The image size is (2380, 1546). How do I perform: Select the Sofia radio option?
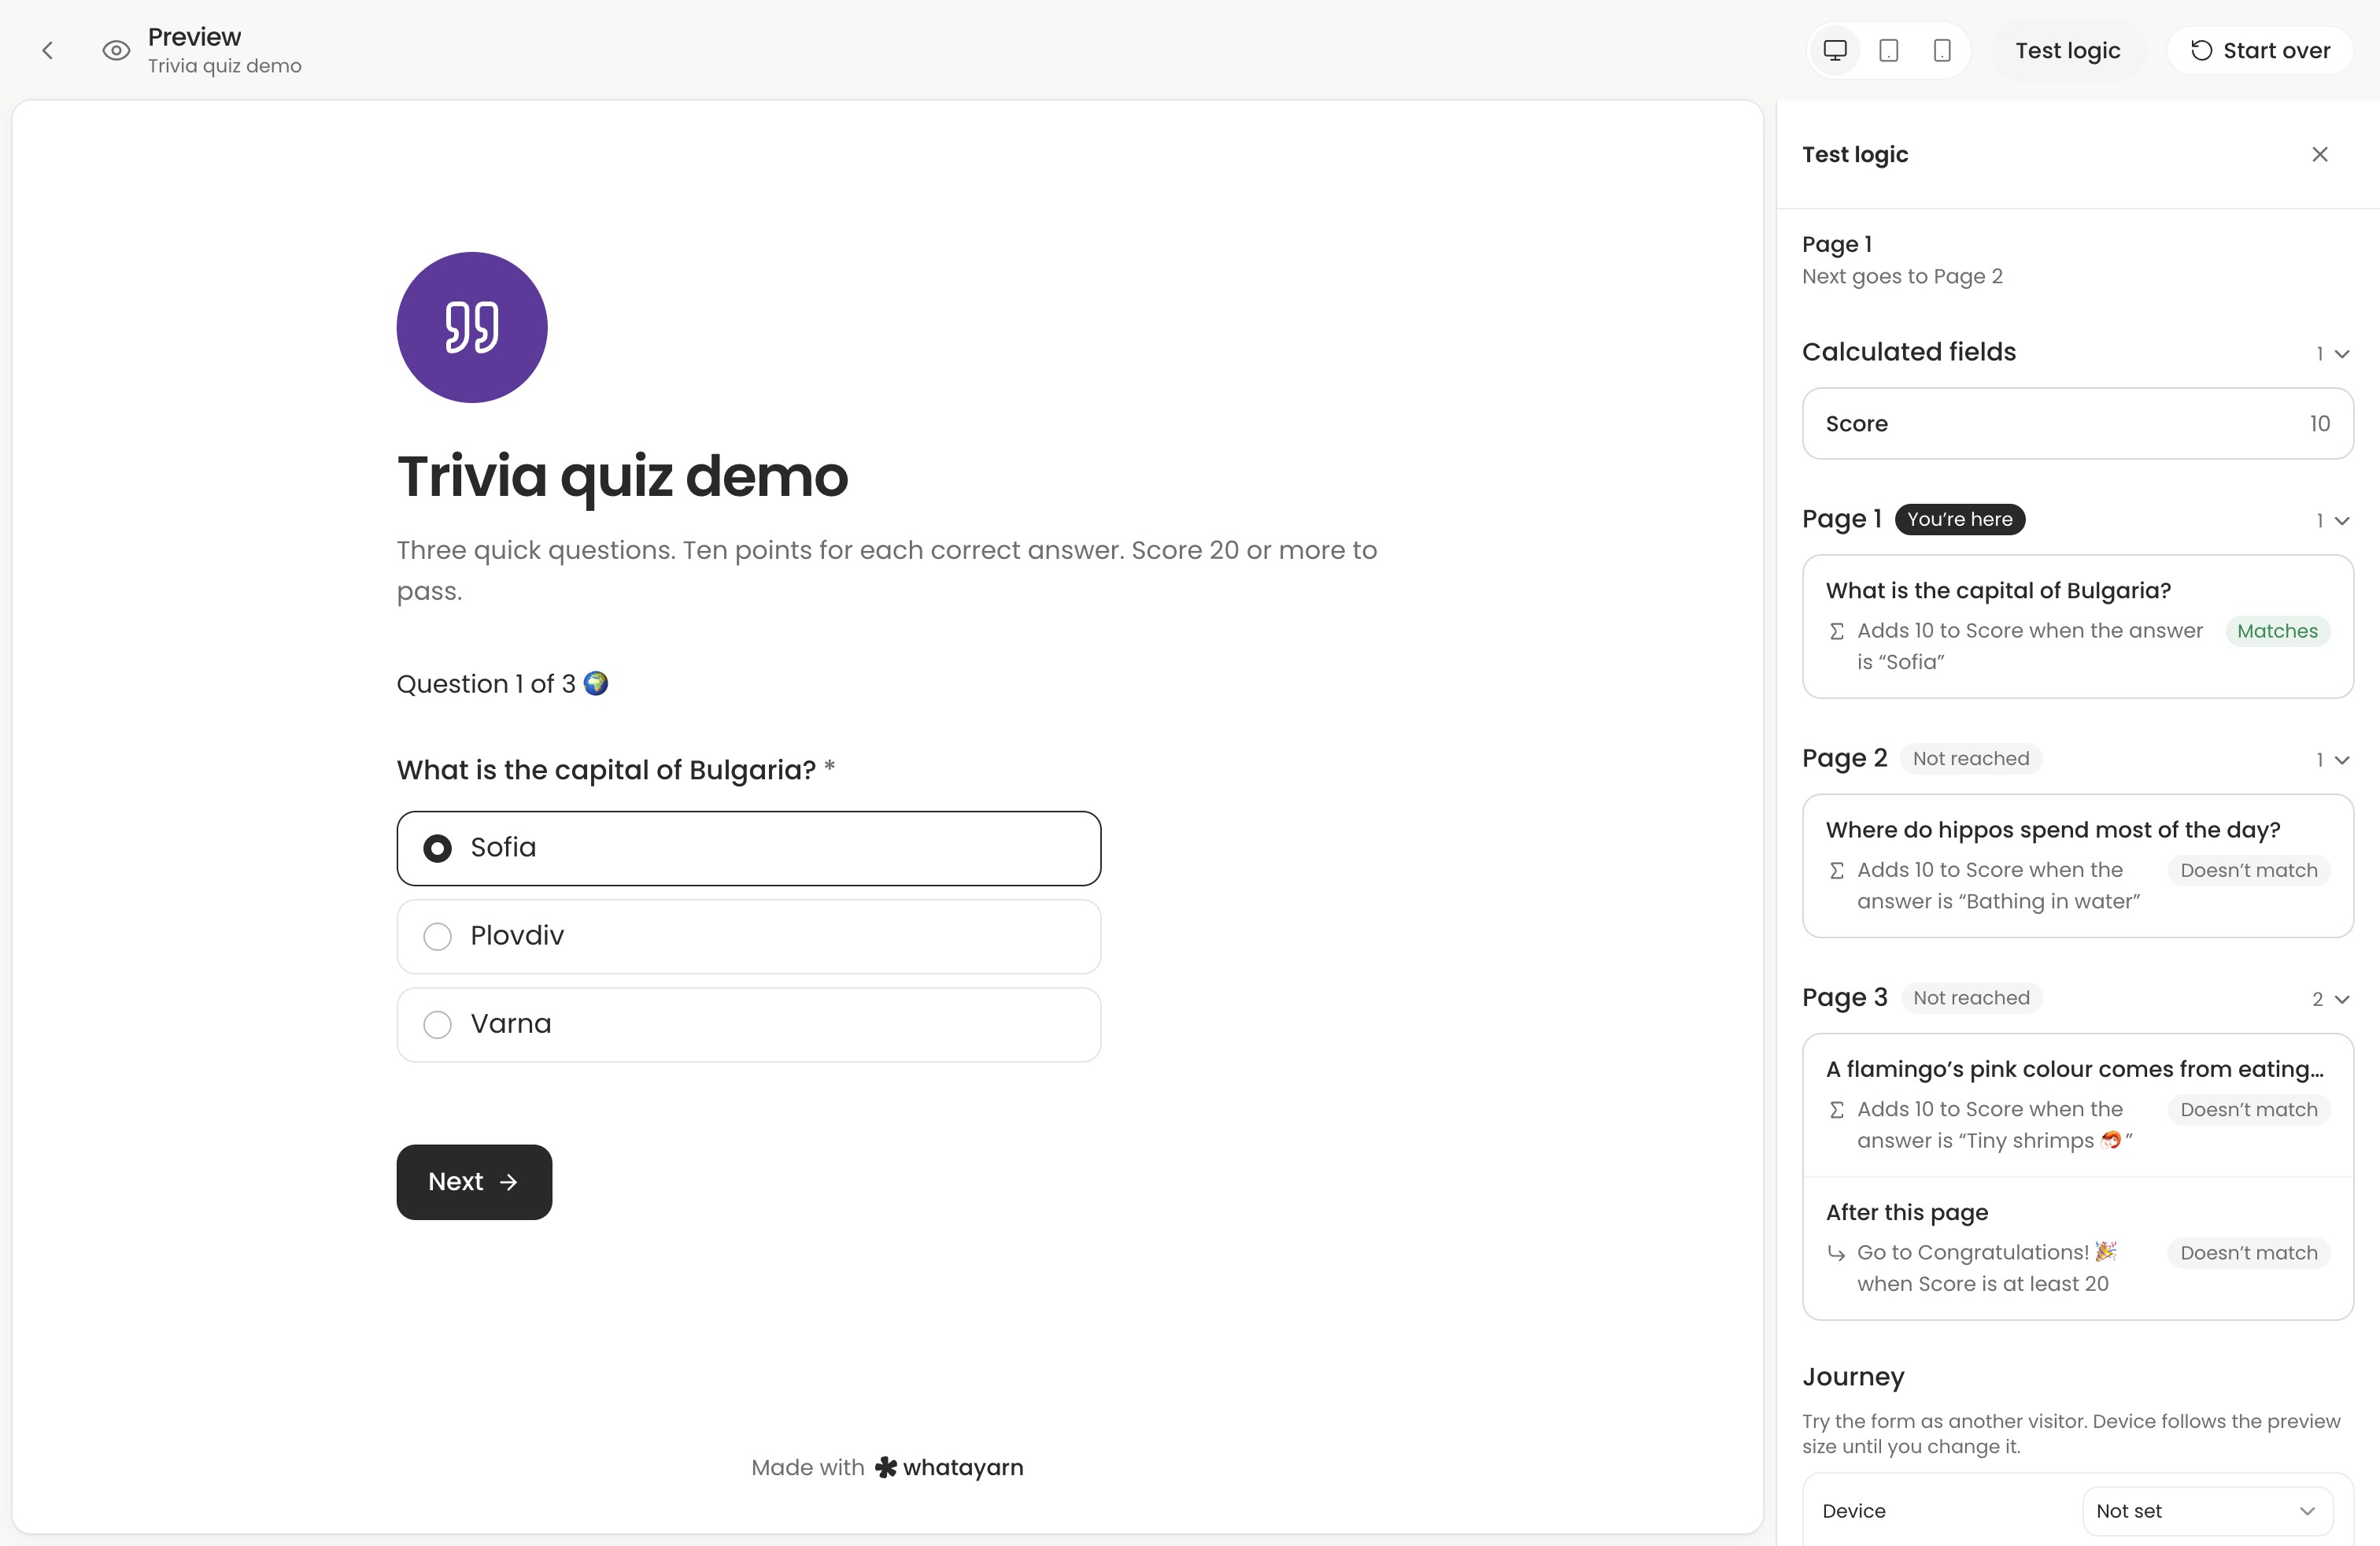tap(748, 848)
